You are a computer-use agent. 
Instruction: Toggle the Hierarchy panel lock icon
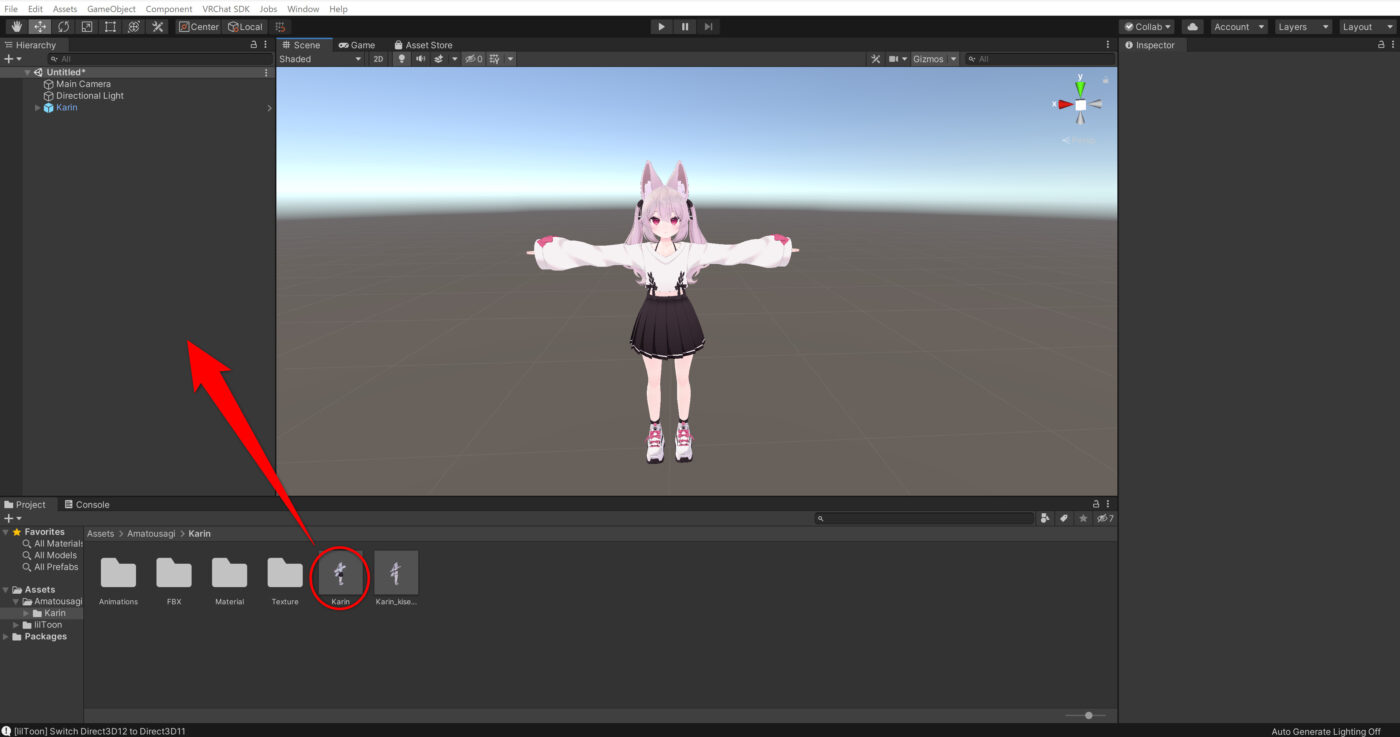(x=254, y=45)
